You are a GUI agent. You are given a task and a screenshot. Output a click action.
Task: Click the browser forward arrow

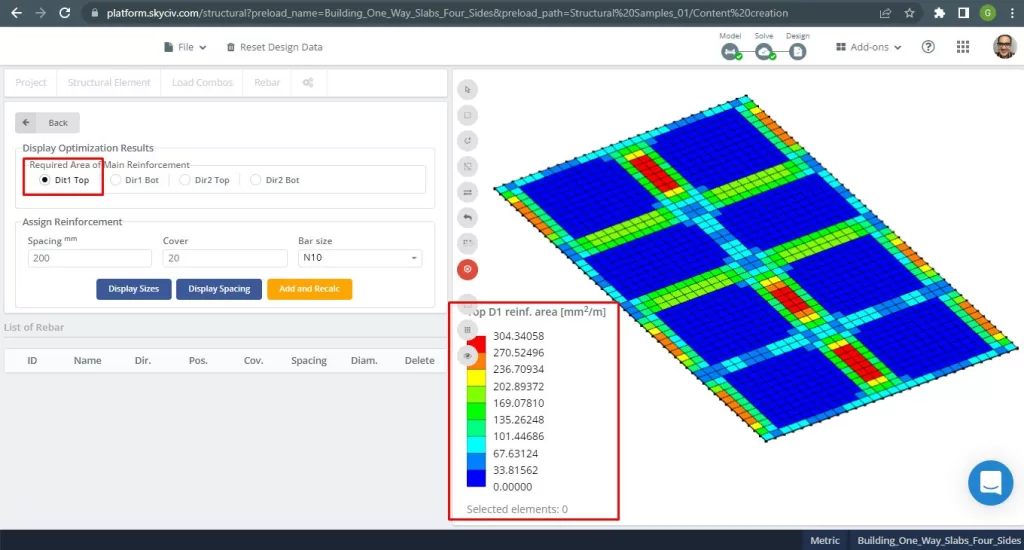(40, 13)
